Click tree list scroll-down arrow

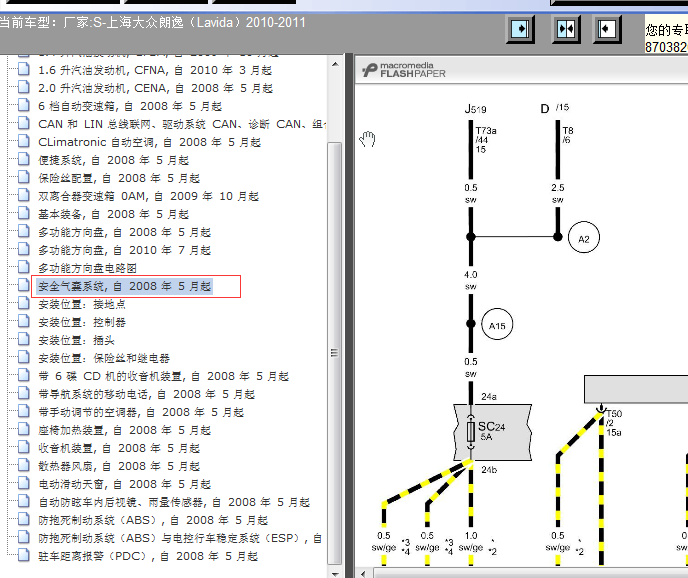[335, 573]
